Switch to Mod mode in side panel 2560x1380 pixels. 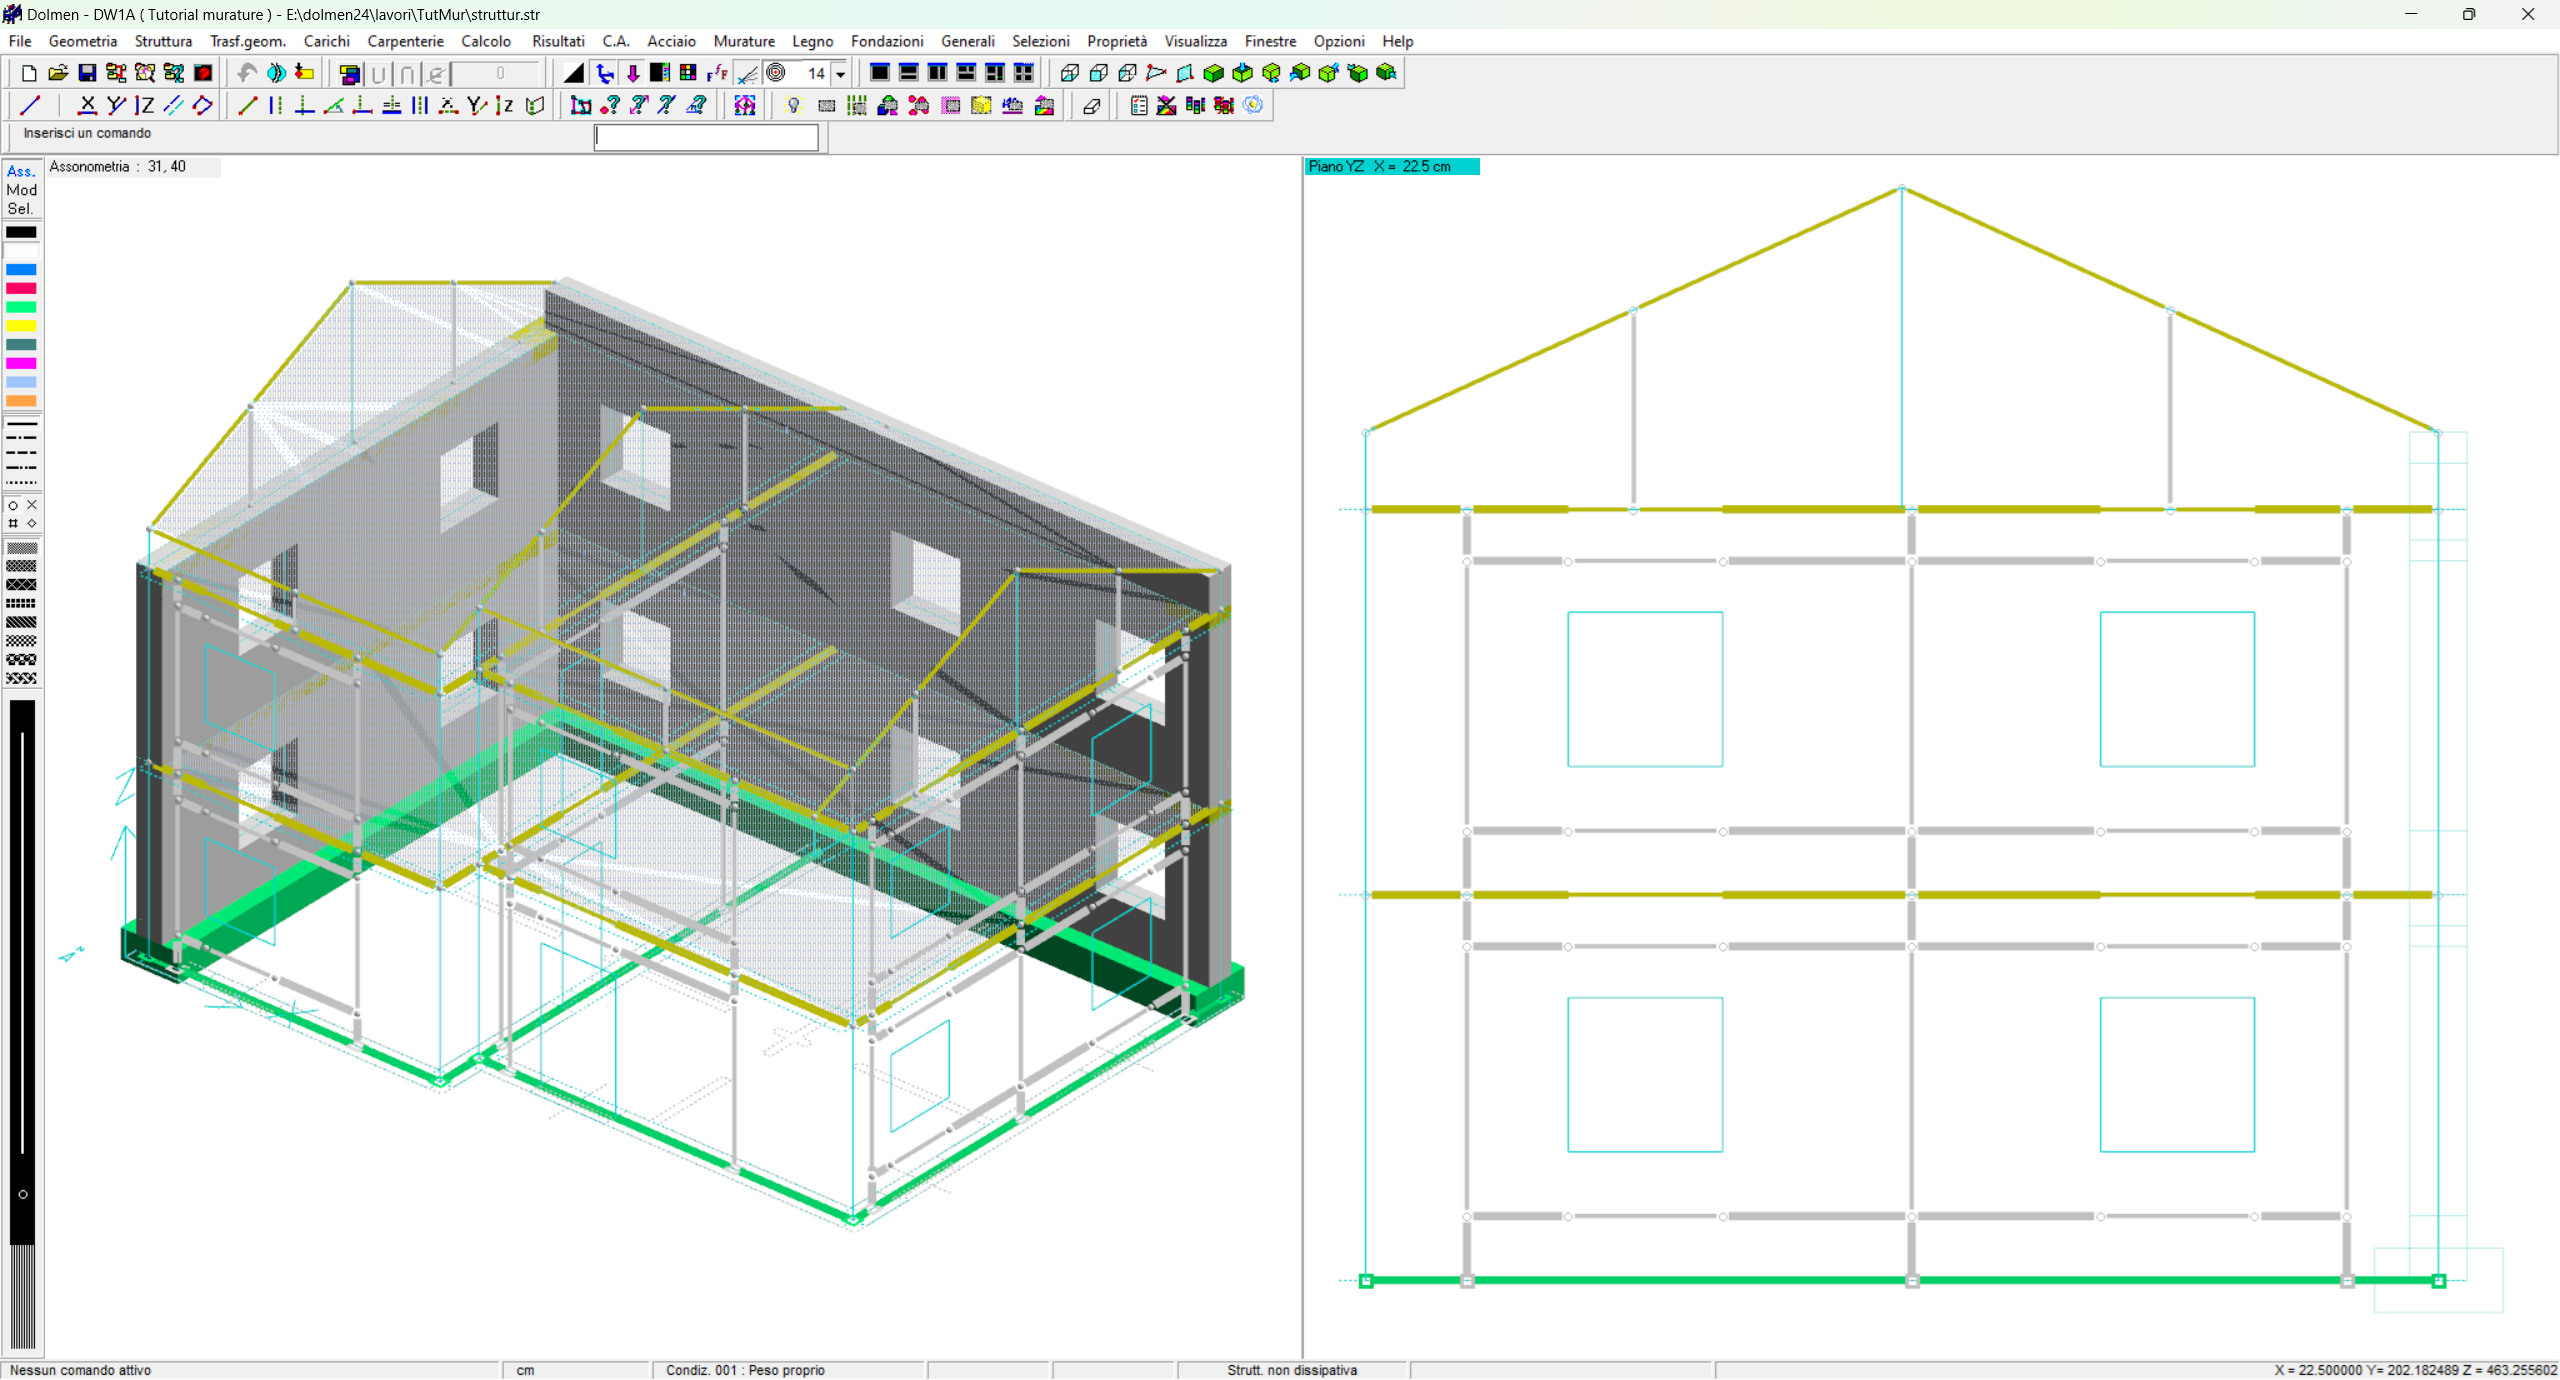(x=21, y=190)
